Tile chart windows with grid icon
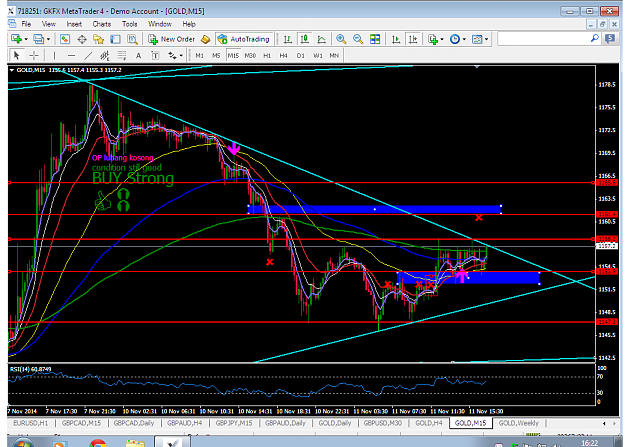625x447 pixels. [x=375, y=39]
